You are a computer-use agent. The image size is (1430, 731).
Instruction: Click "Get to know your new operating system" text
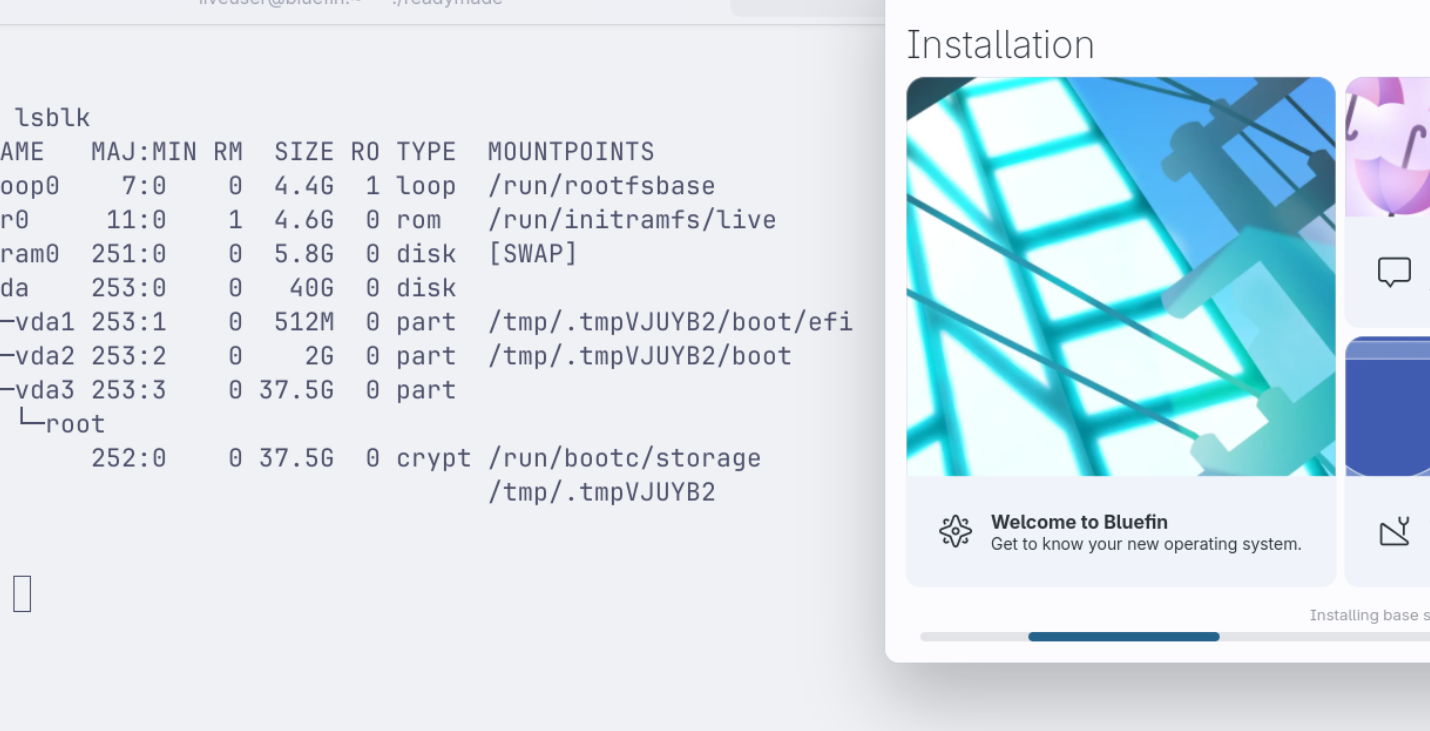coord(1145,545)
